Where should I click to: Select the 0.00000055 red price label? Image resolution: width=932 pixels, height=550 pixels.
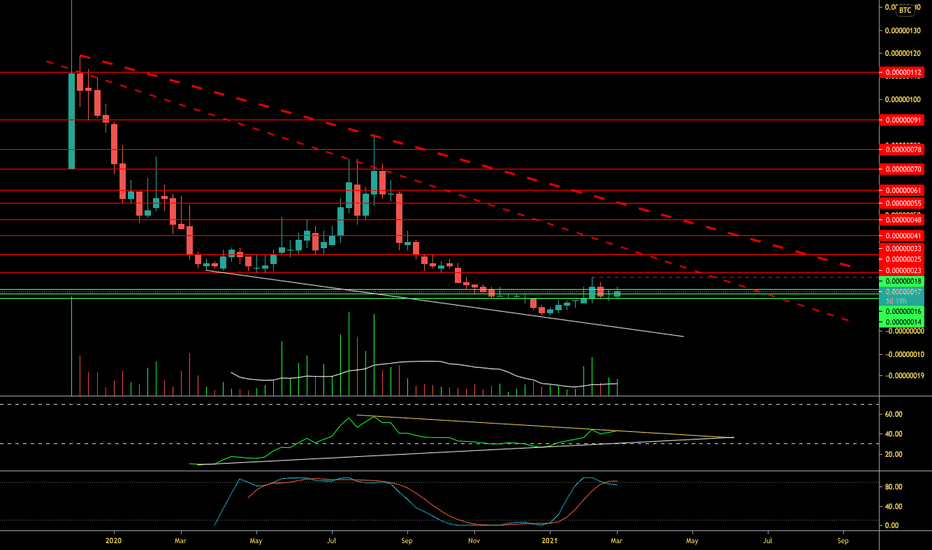[901, 203]
